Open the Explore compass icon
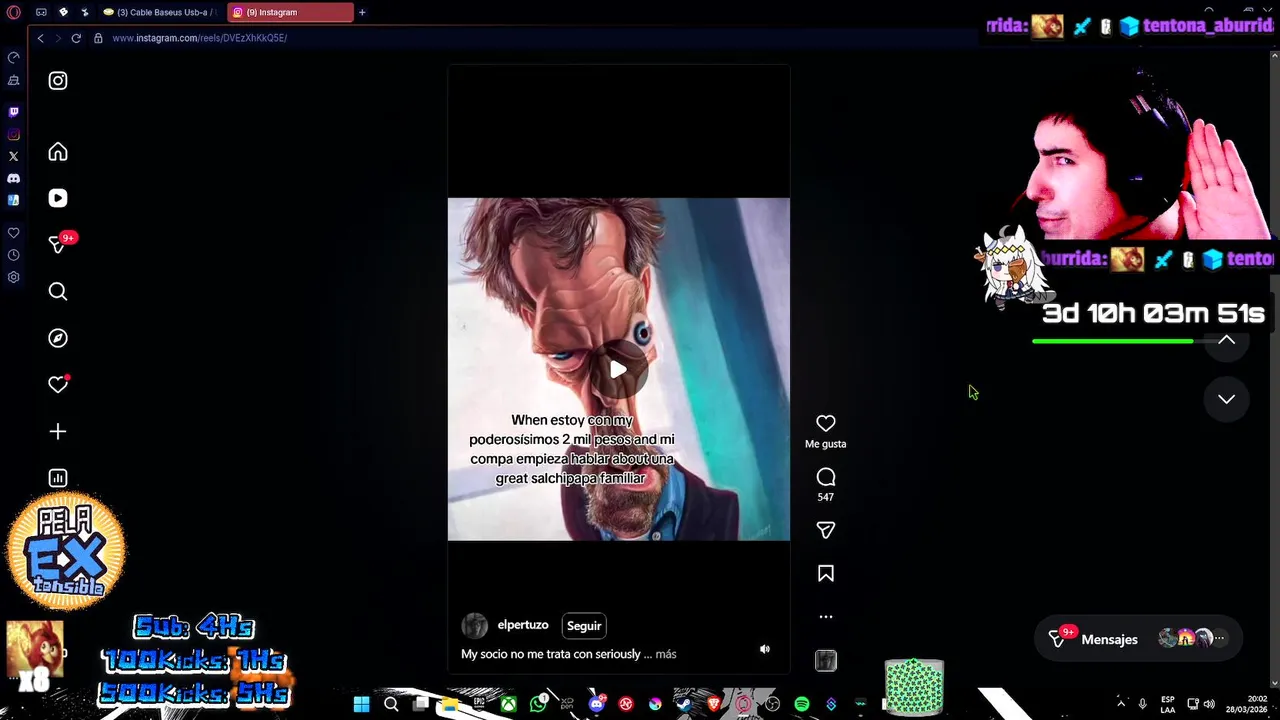1280x720 pixels. tap(58, 338)
